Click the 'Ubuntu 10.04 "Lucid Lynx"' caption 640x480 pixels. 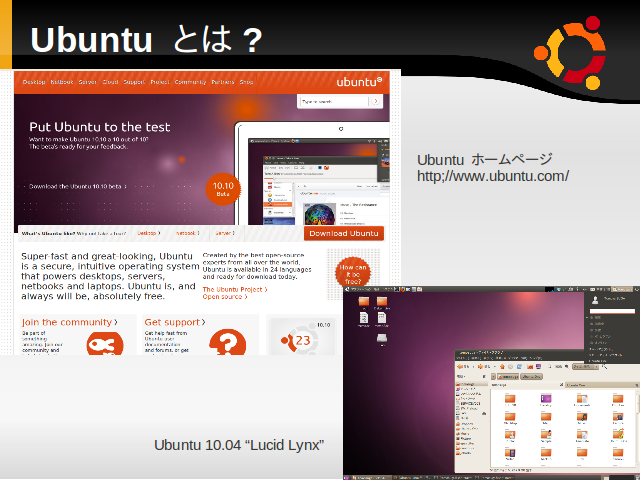pos(239,445)
